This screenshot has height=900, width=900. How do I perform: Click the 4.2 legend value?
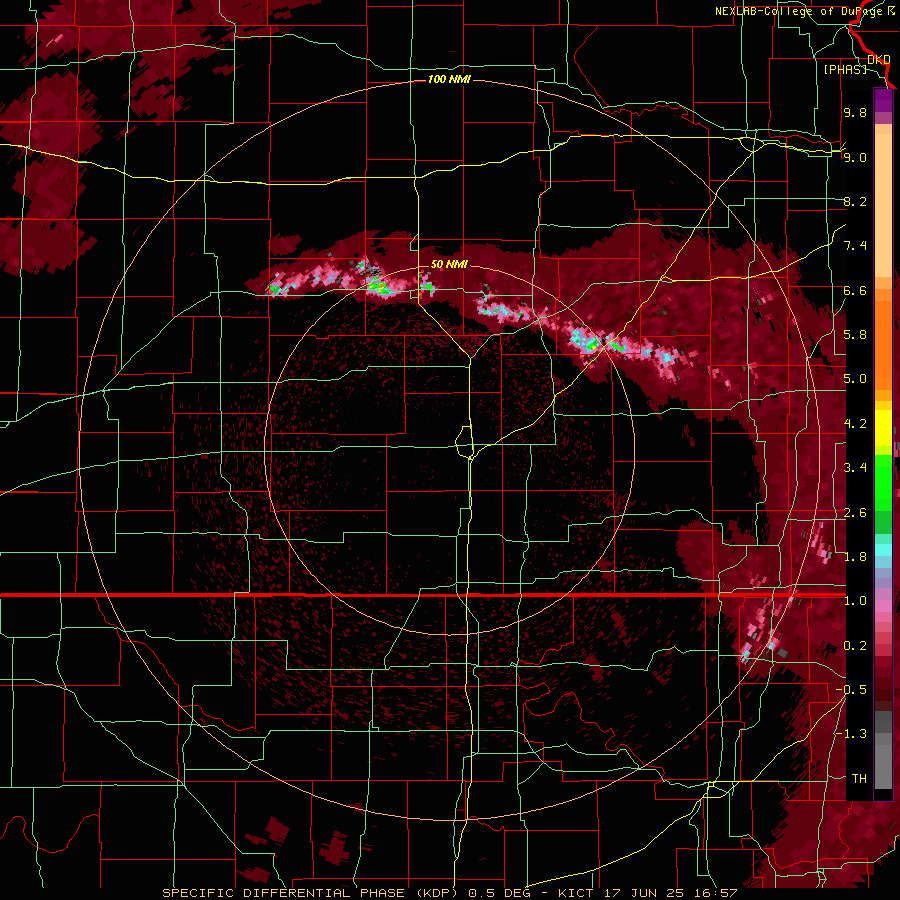coord(855,424)
